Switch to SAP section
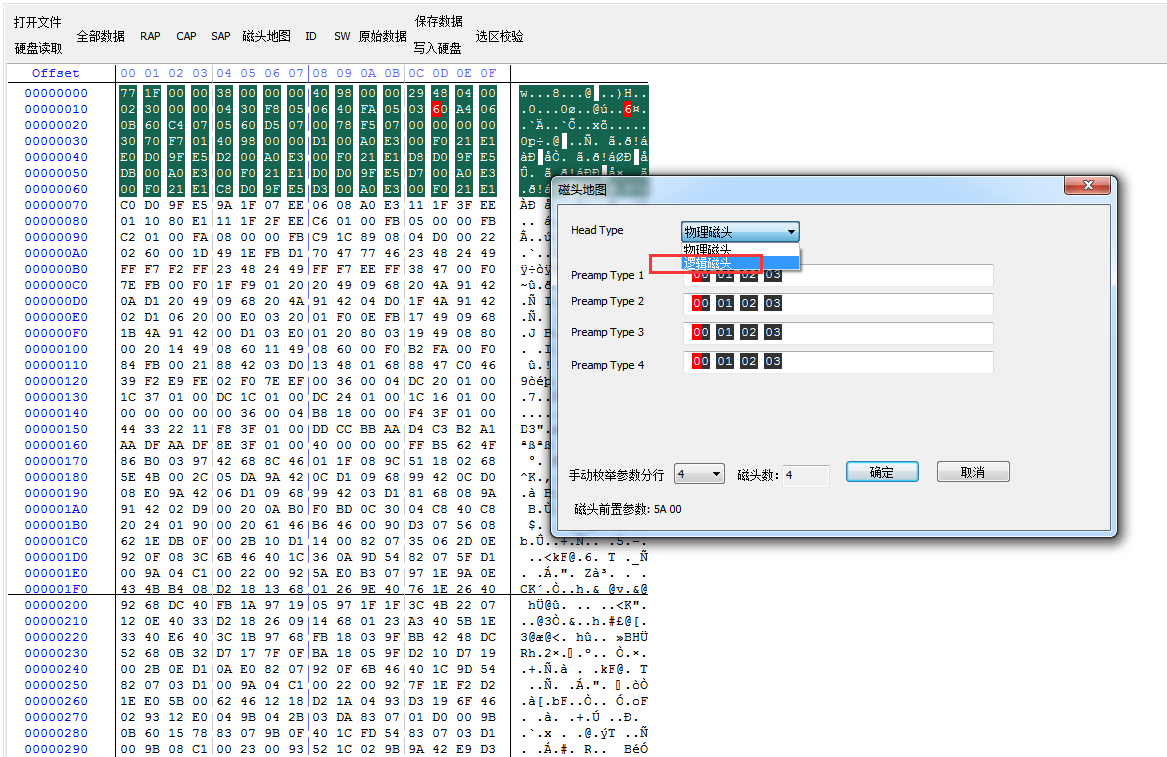This screenshot has height=757, width=1167. pyautogui.click(x=220, y=36)
